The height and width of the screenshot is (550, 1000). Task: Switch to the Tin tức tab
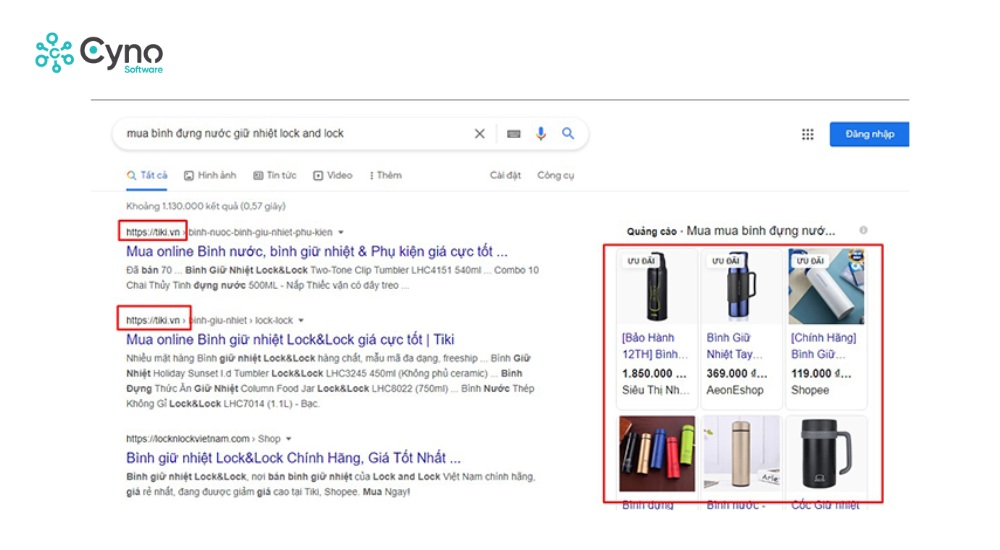tap(275, 175)
